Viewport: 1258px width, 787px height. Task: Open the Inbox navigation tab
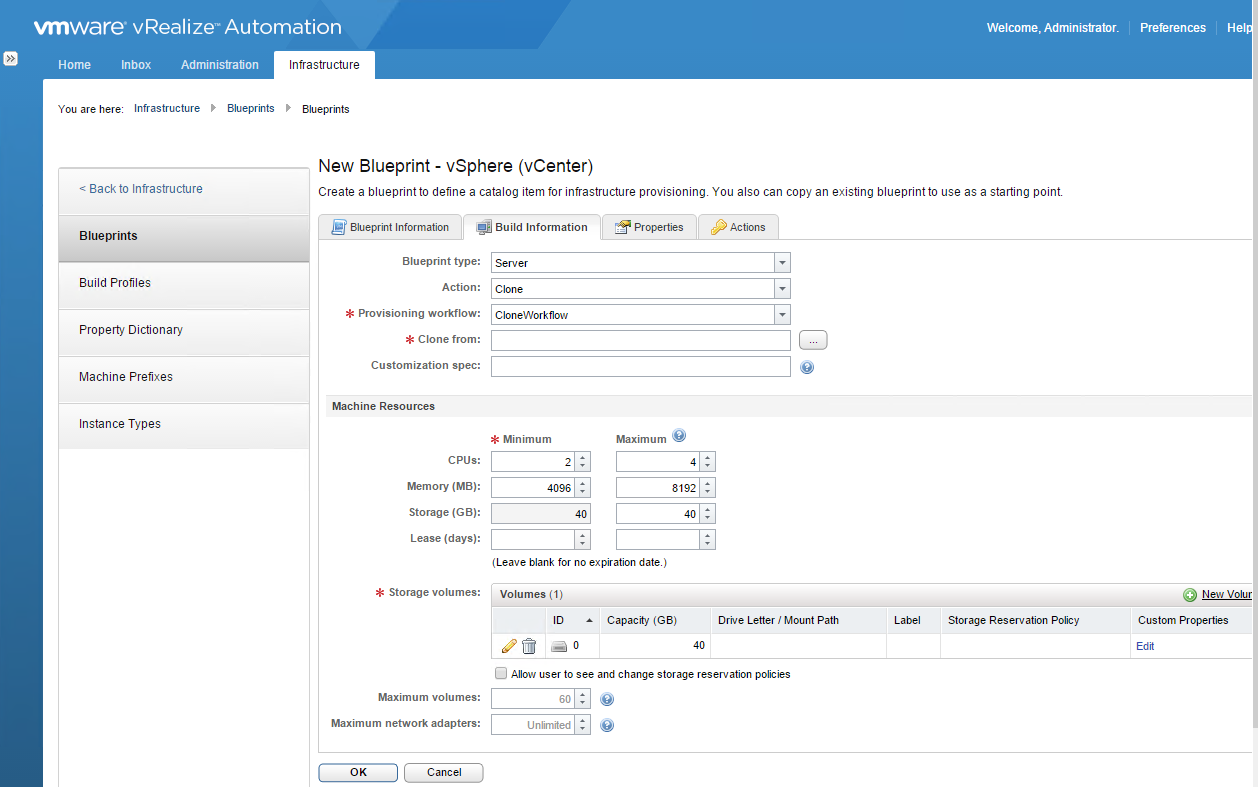point(136,65)
